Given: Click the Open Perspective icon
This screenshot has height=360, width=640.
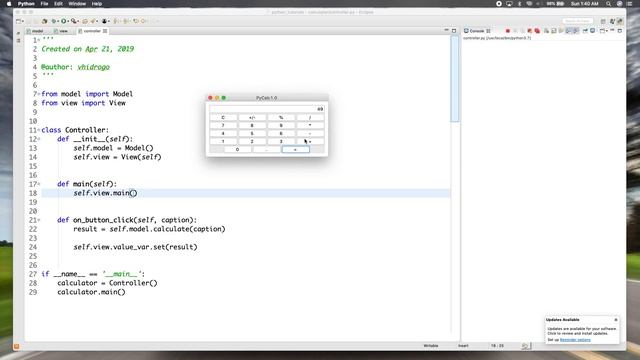Looking at the screenshot, I should [x=603, y=21].
